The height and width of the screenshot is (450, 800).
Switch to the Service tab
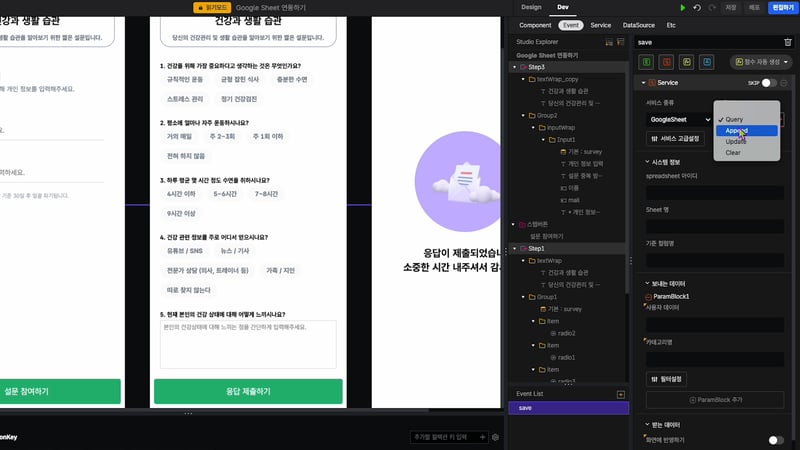coord(601,25)
